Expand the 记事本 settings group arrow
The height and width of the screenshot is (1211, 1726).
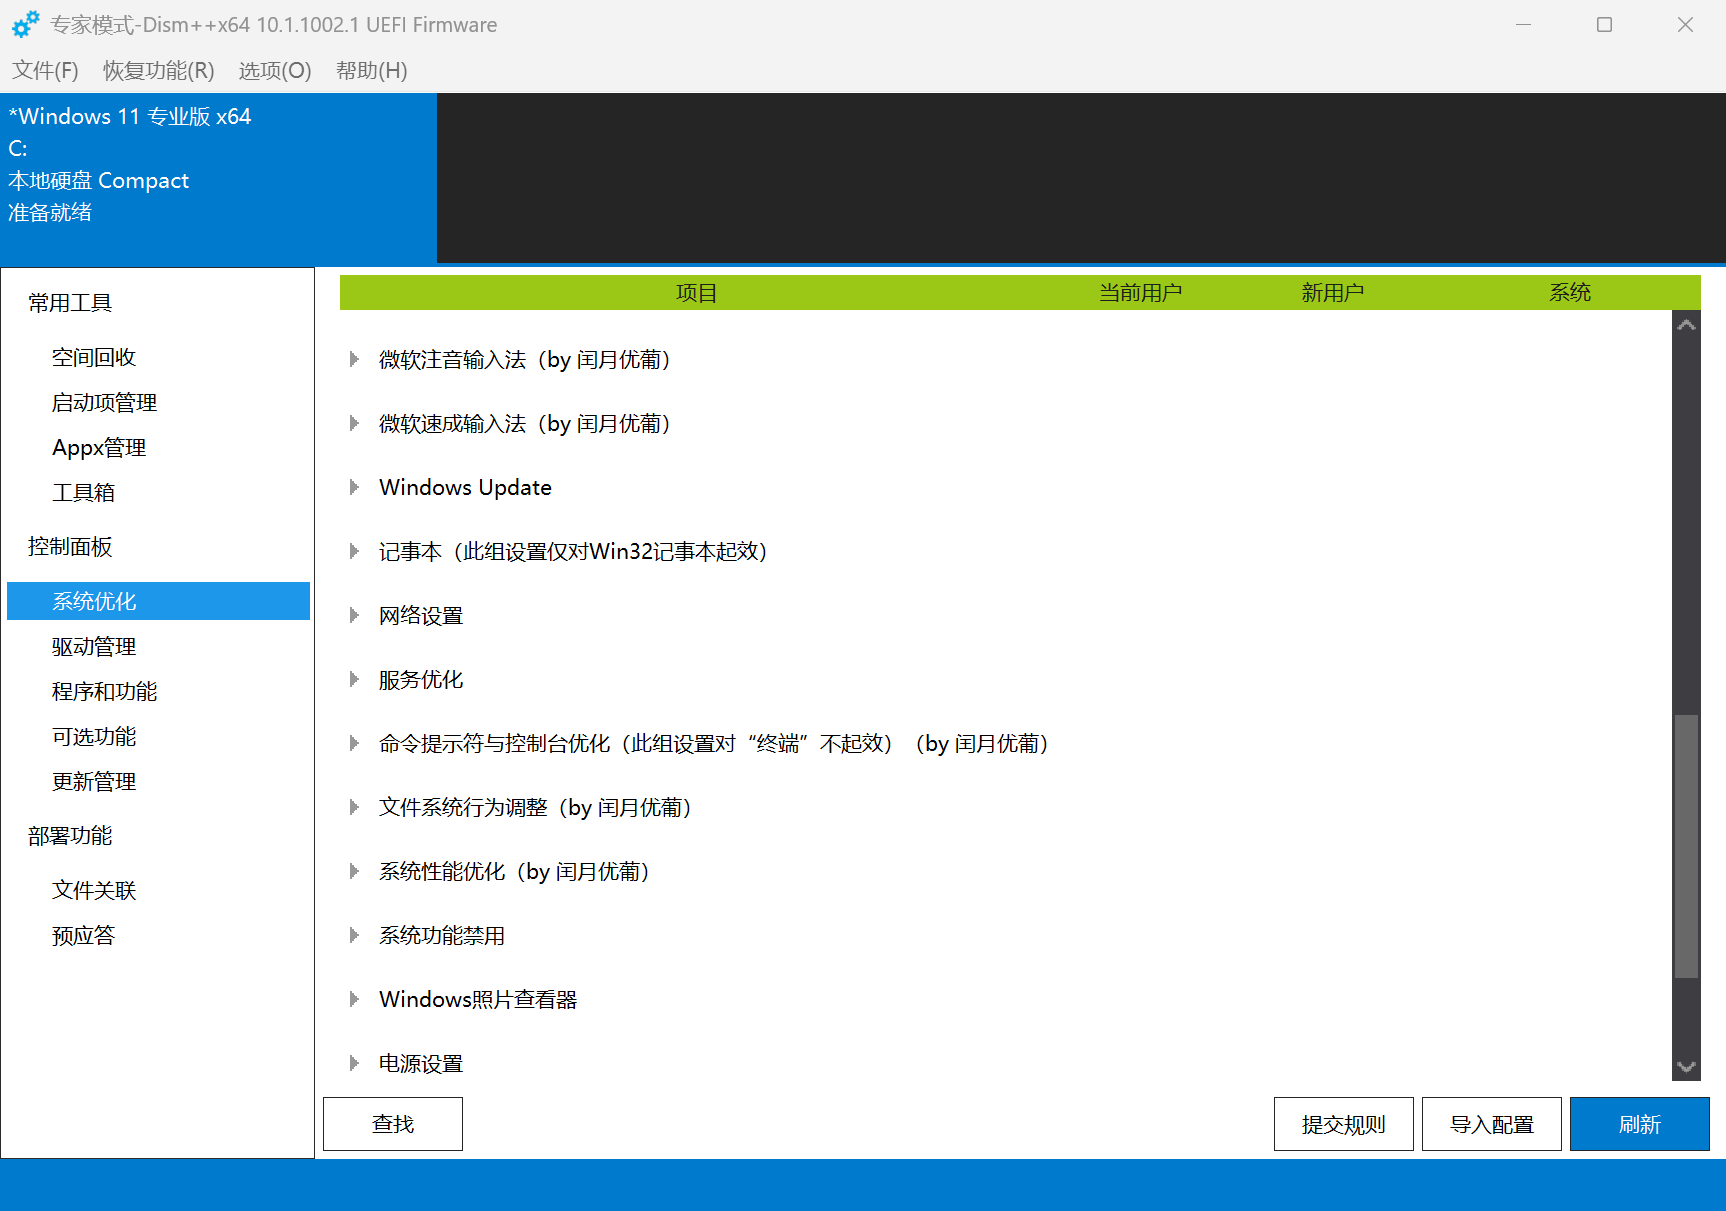click(354, 551)
